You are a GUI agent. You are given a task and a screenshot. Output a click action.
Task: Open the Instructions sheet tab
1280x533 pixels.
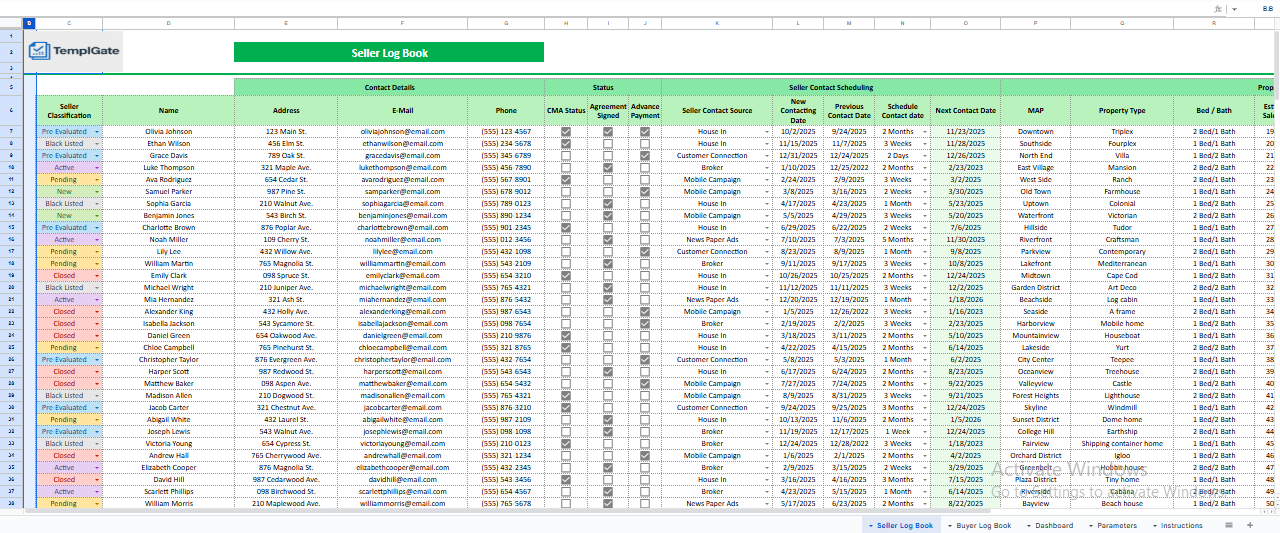tap(1181, 525)
